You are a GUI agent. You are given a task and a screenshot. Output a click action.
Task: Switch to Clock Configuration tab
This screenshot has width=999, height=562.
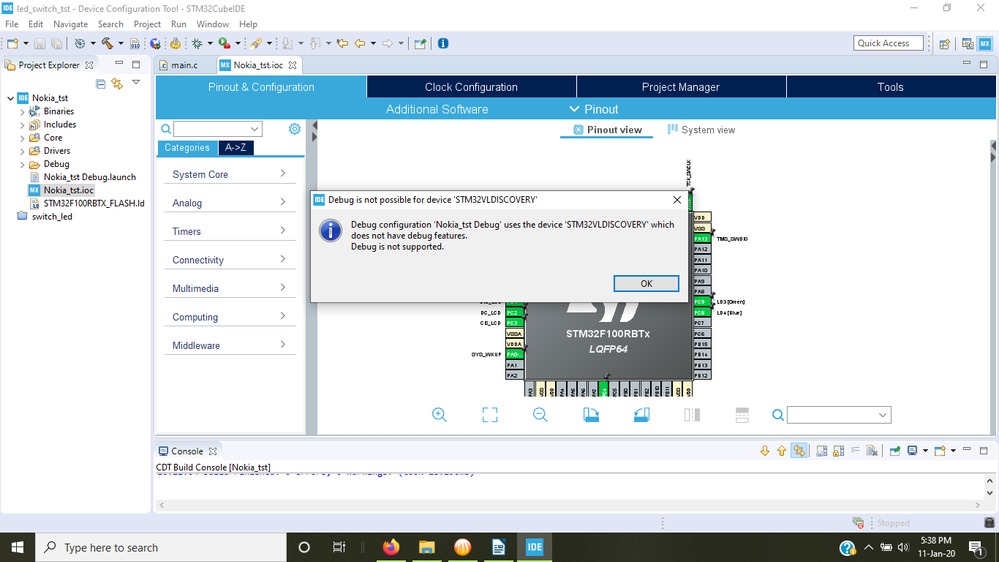pos(471,87)
